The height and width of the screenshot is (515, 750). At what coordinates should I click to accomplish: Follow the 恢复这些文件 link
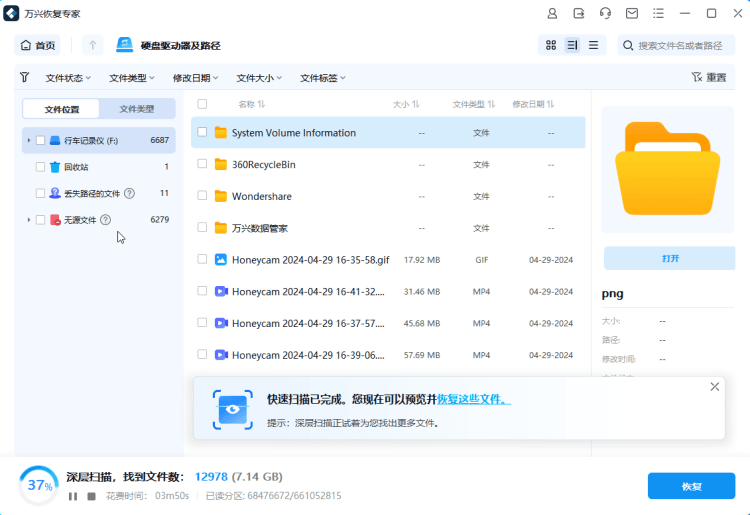click(474, 399)
